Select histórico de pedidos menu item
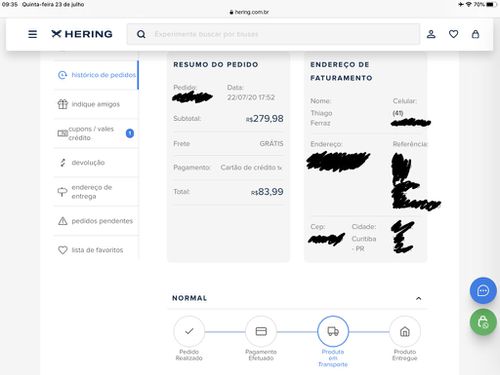 pos(96,75)
